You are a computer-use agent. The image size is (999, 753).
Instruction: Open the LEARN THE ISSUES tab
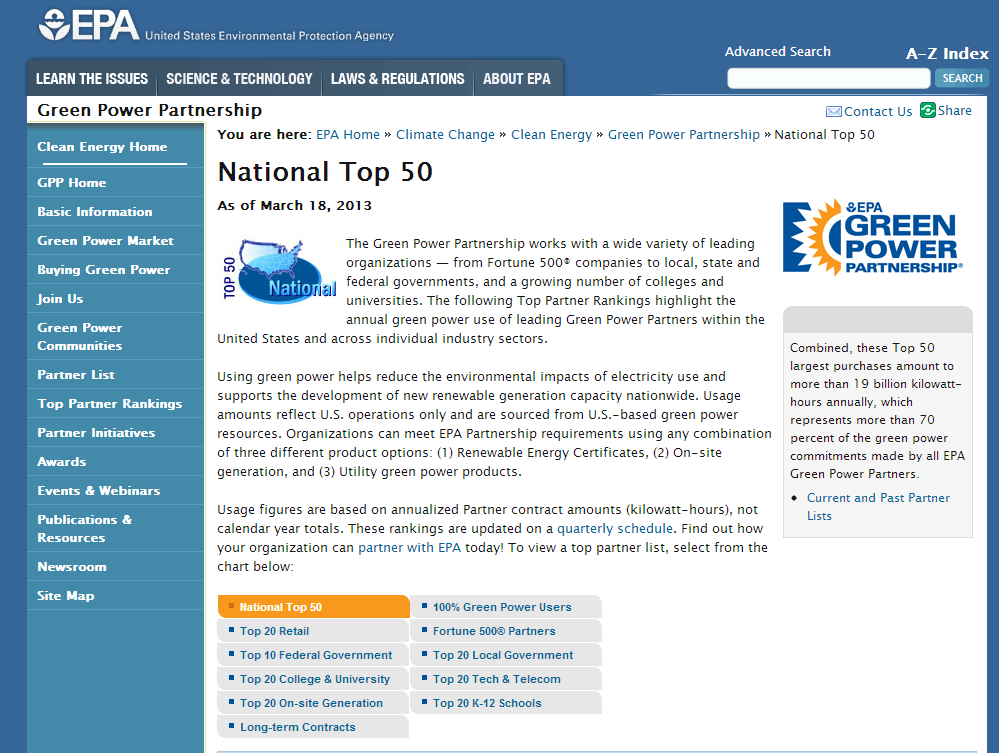point(91,78)
